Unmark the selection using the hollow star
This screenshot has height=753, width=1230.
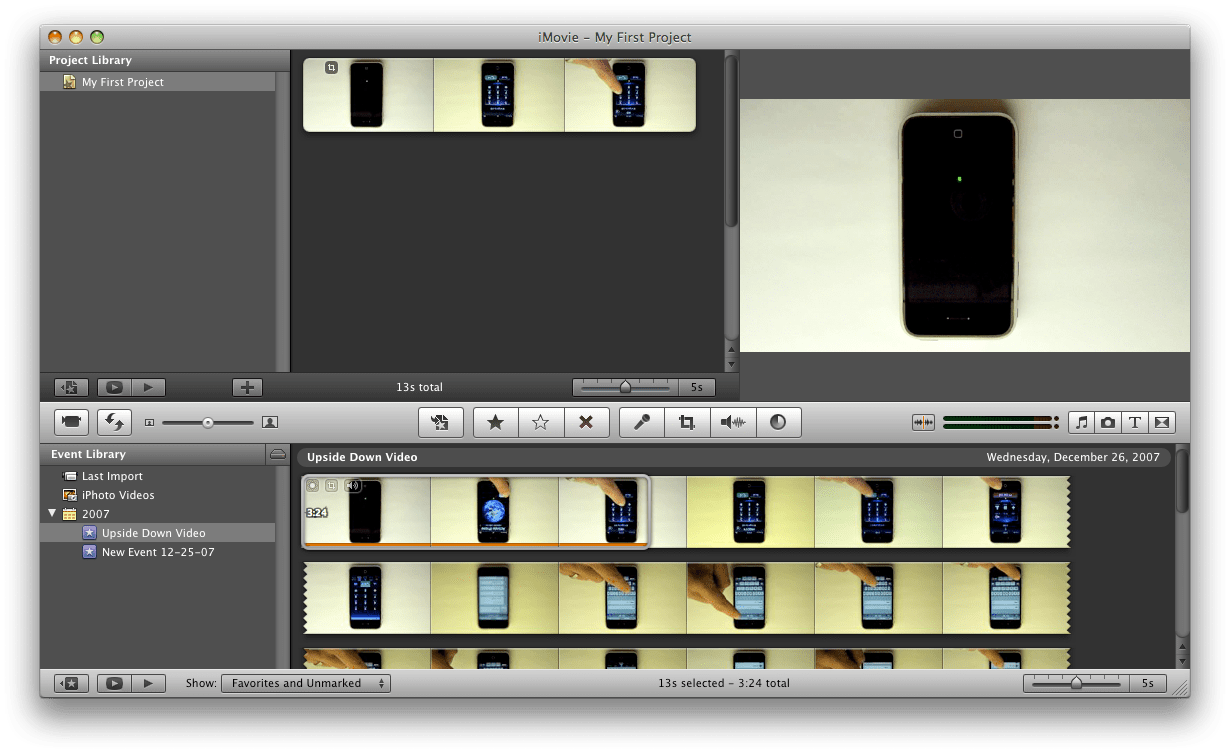(x=541, y=422)
